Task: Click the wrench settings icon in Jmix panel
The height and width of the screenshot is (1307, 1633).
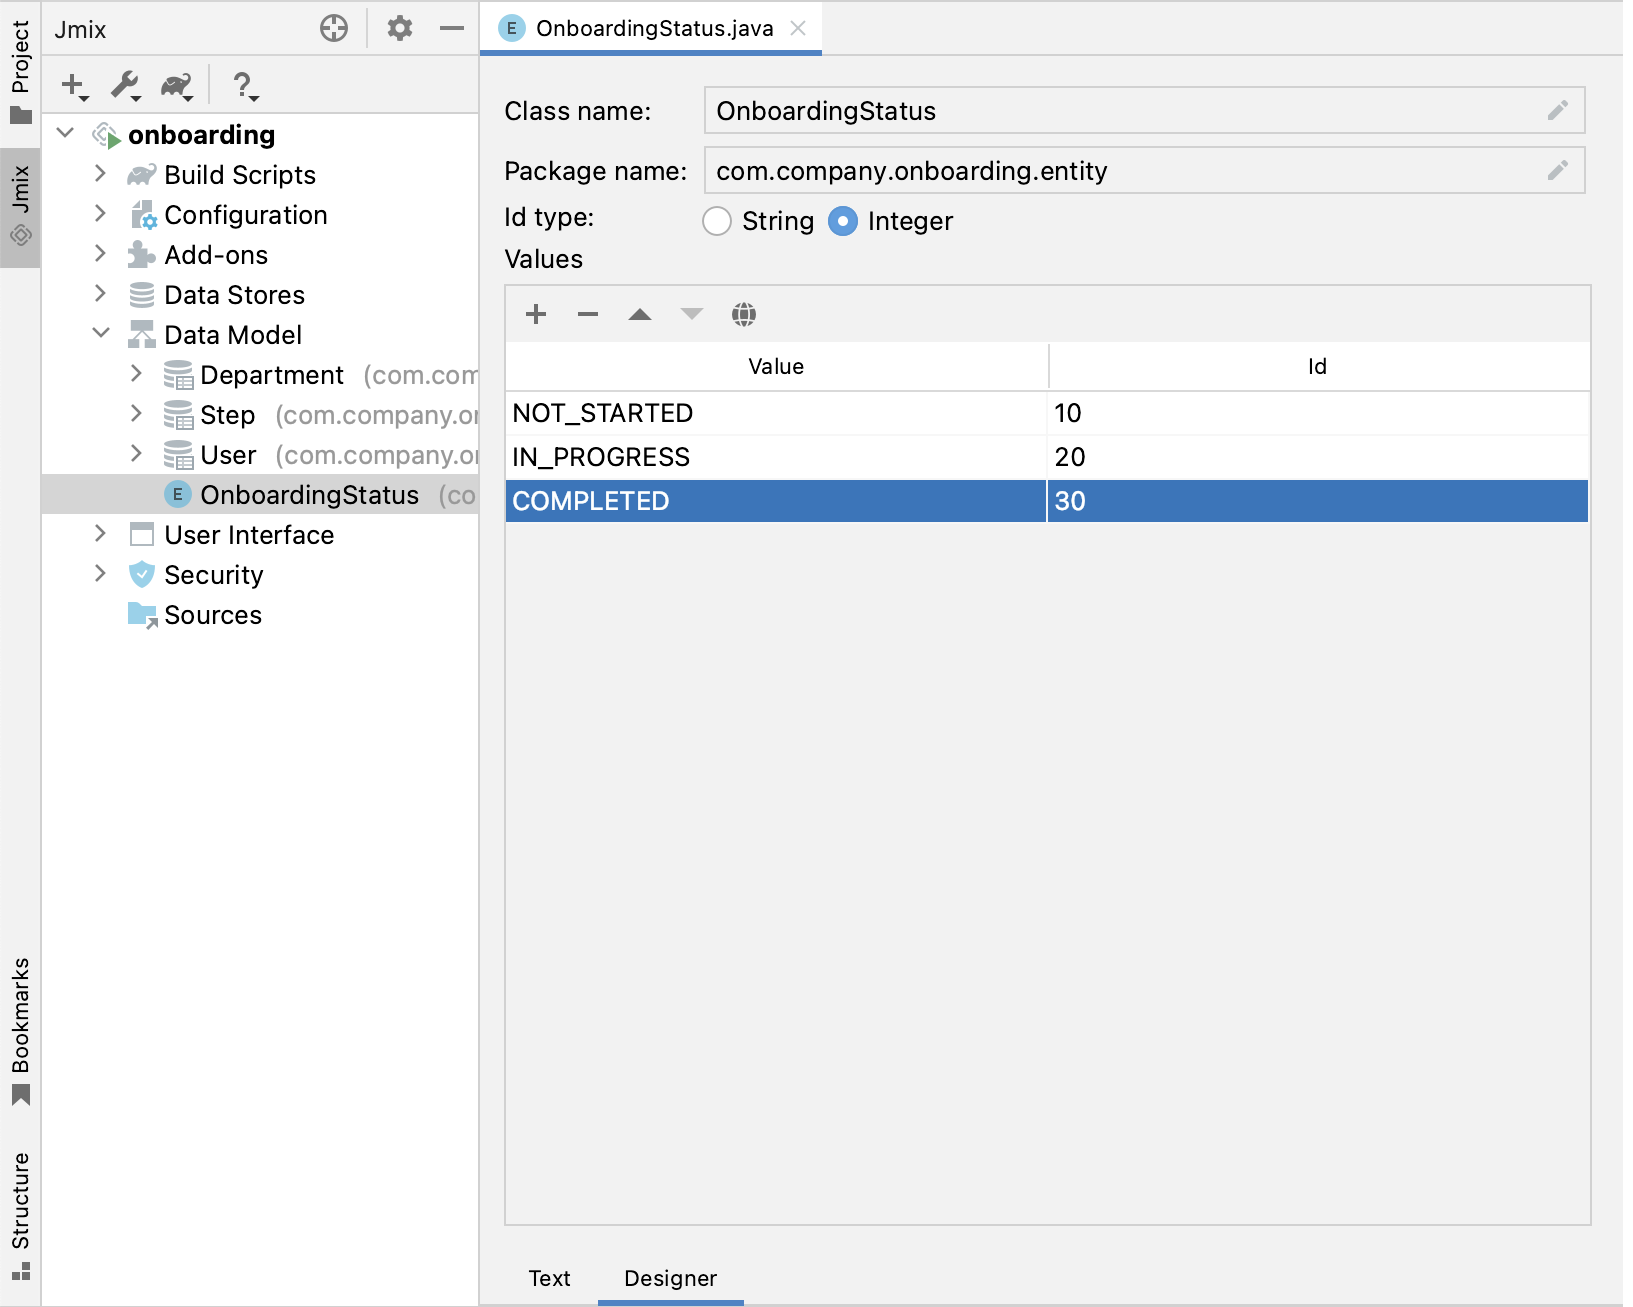Action: 123,86
